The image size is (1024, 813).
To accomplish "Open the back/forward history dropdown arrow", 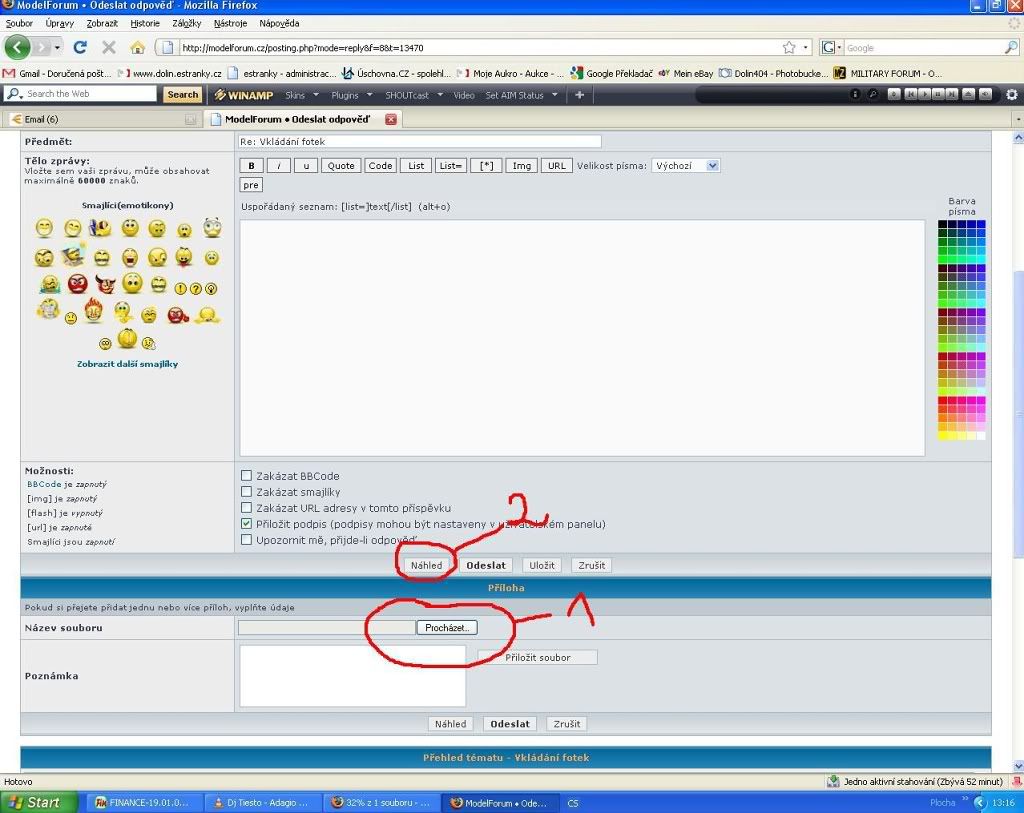I will click(57, 48).
